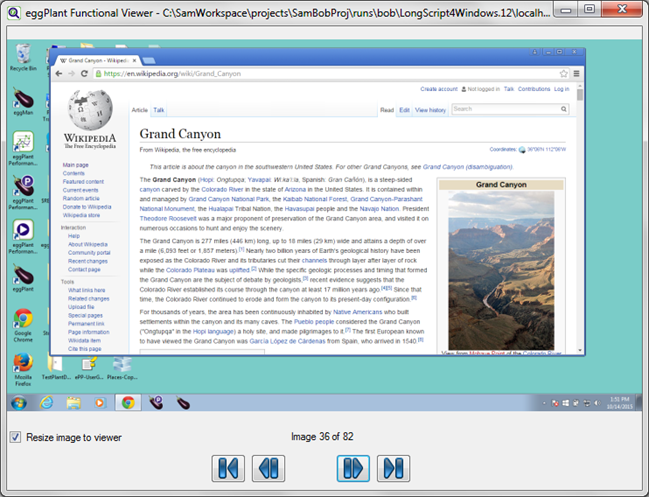This screenshot has height=497, width=649.
Task: Advance to the next image
Action: click(352, 468)
